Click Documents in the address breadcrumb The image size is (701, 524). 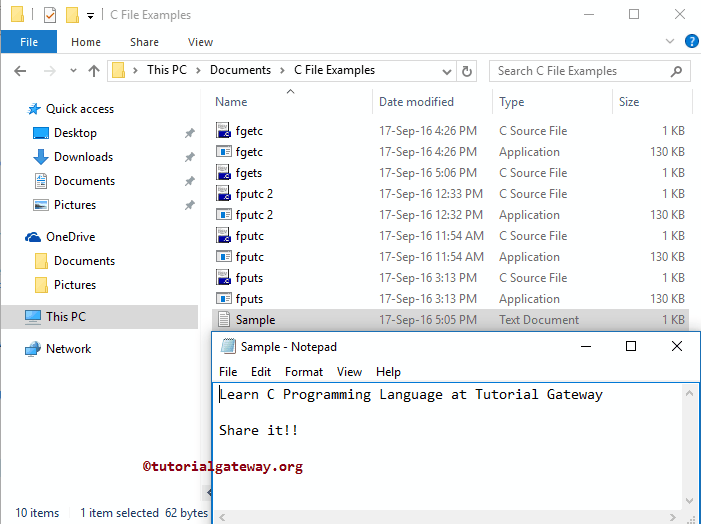tap(240, 70)
